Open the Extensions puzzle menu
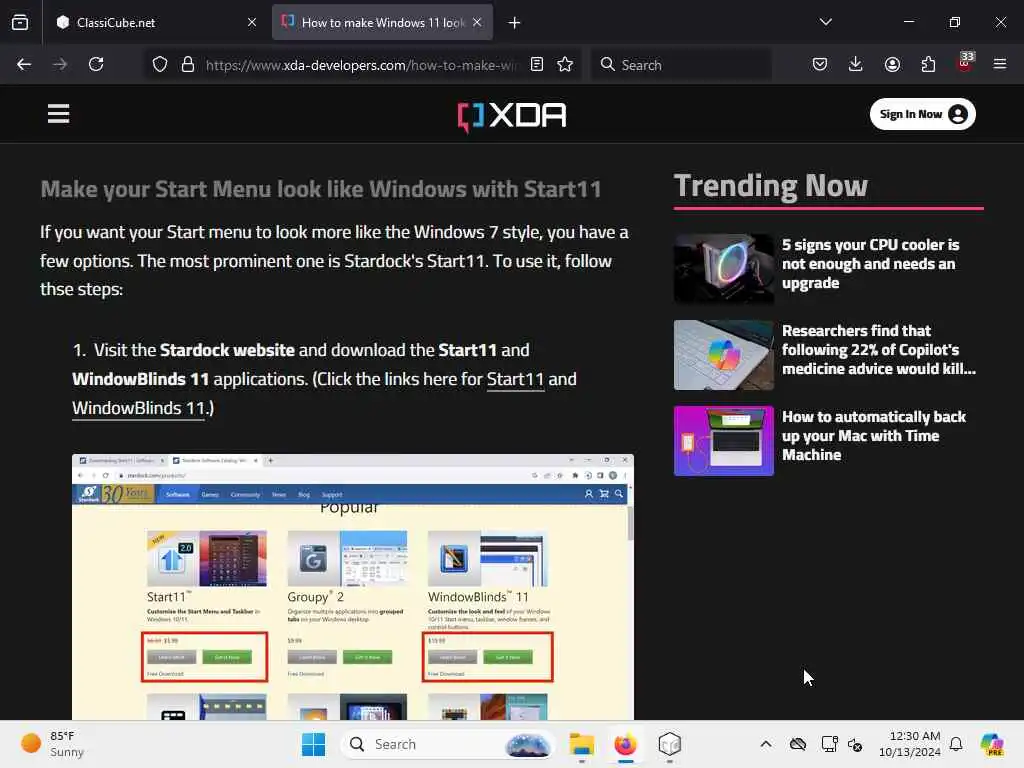The height and width of the screenshot is (768, 1024). click(928, 64)
